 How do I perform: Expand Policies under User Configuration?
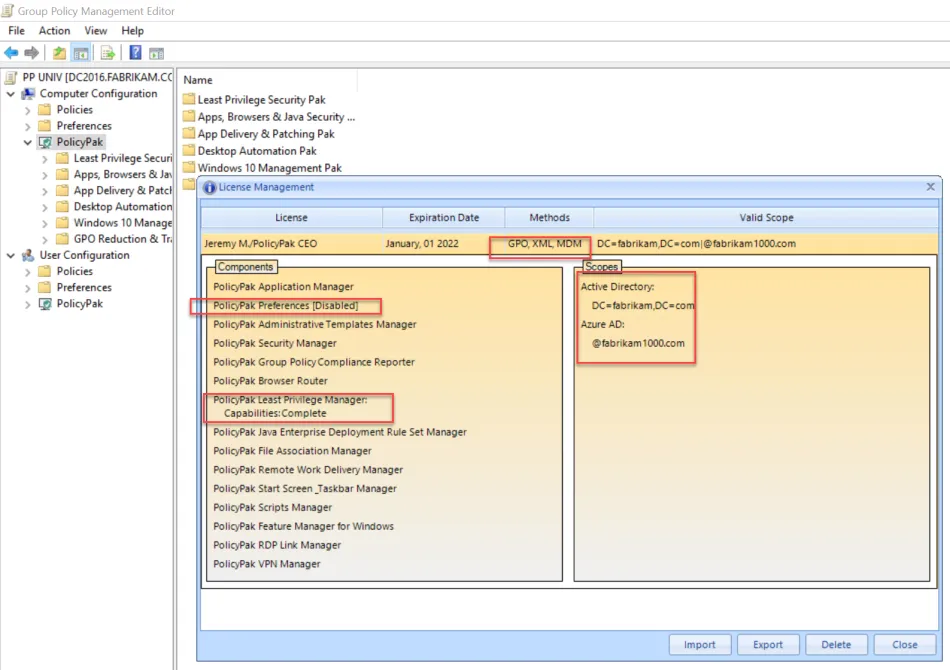click(27, 273)
